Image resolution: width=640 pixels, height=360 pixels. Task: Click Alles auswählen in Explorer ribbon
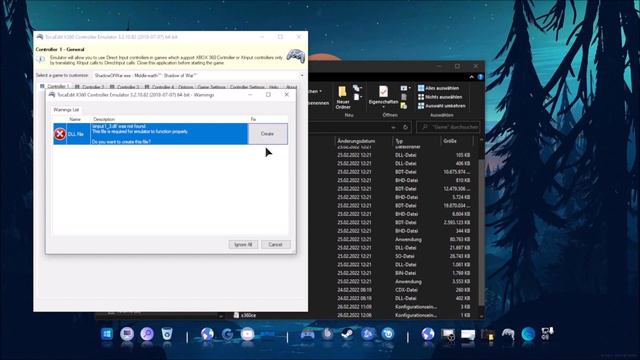[x=438, y=88]
